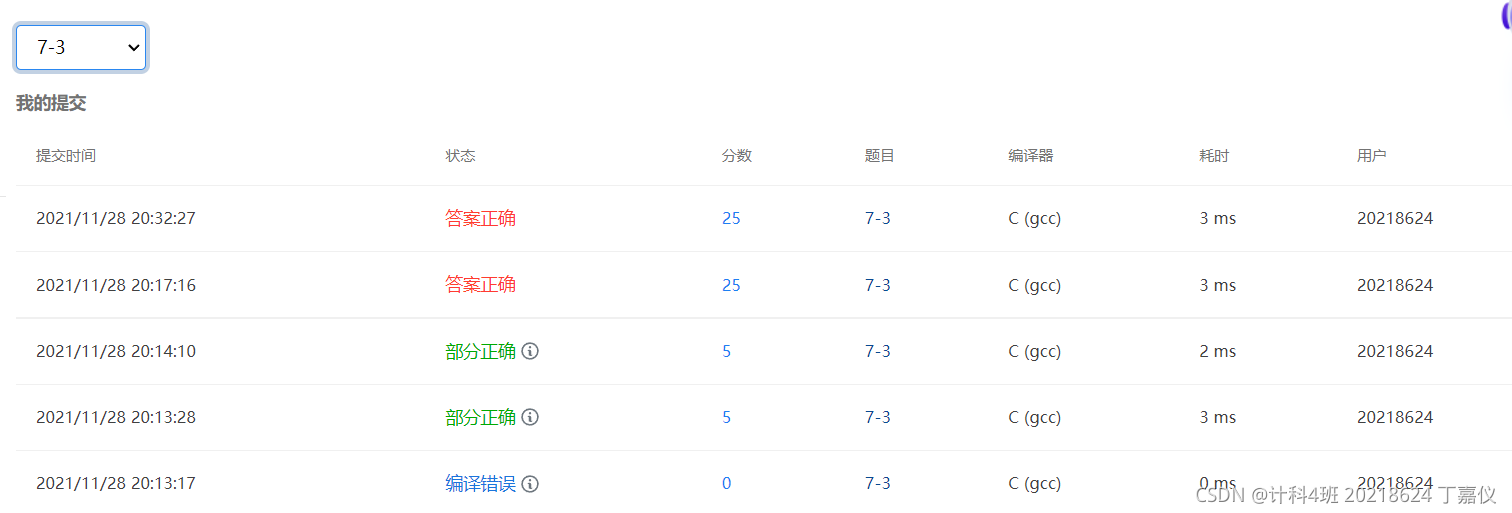Click score 25 in 20:32:27 row
1512x513 pixels.
(731, 218)
